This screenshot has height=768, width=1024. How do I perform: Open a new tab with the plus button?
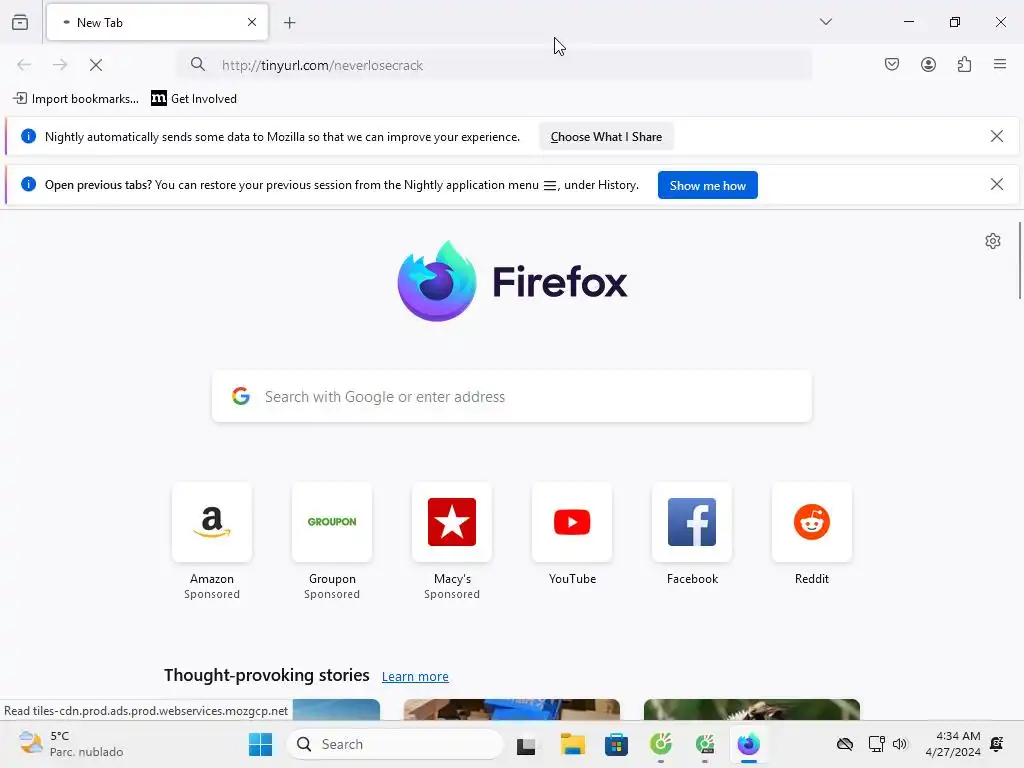[x=290, y=23]
